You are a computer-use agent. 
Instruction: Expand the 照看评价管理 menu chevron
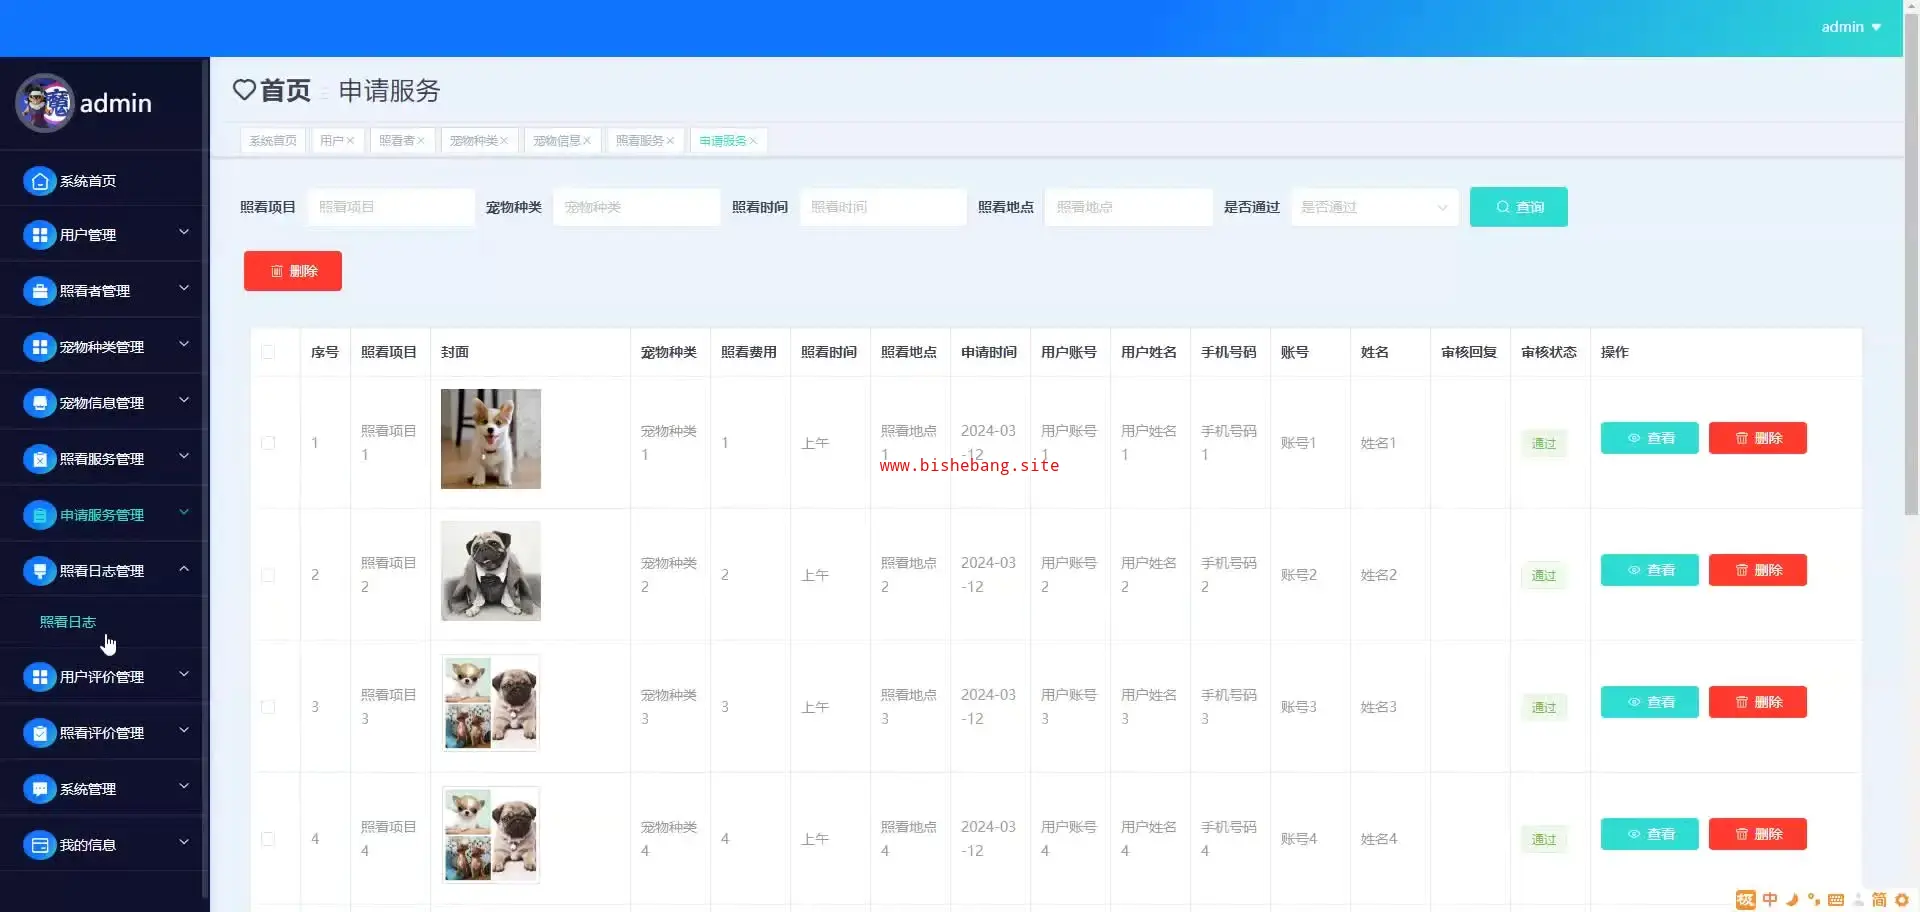[x=184, y=731]
